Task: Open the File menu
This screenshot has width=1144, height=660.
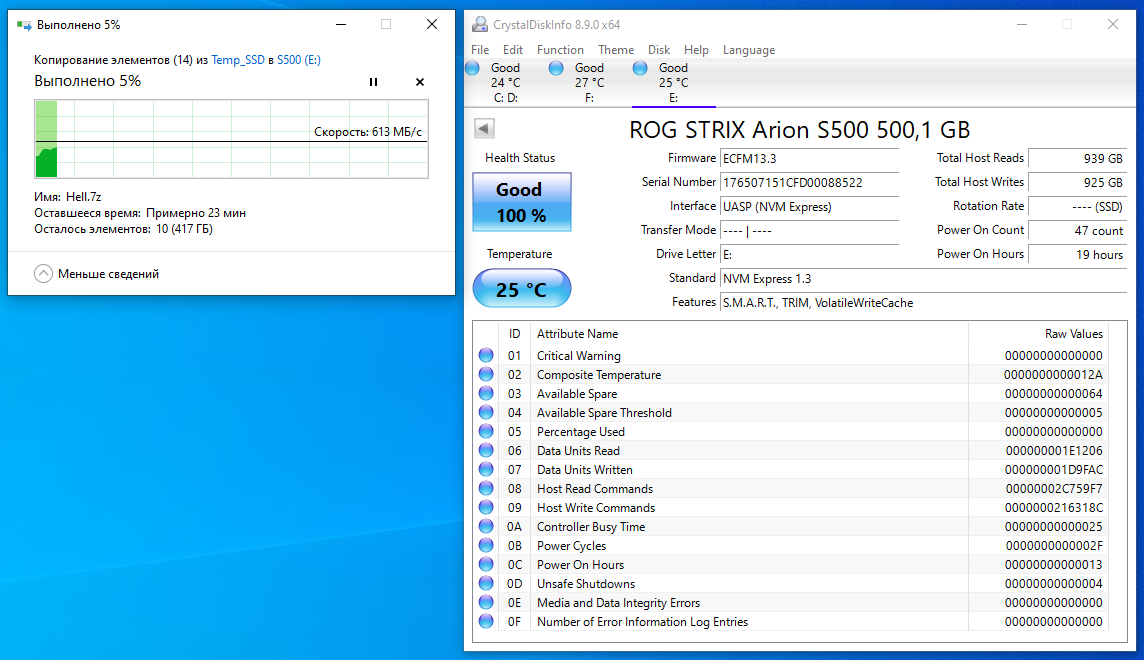Action: coord(480,50)
